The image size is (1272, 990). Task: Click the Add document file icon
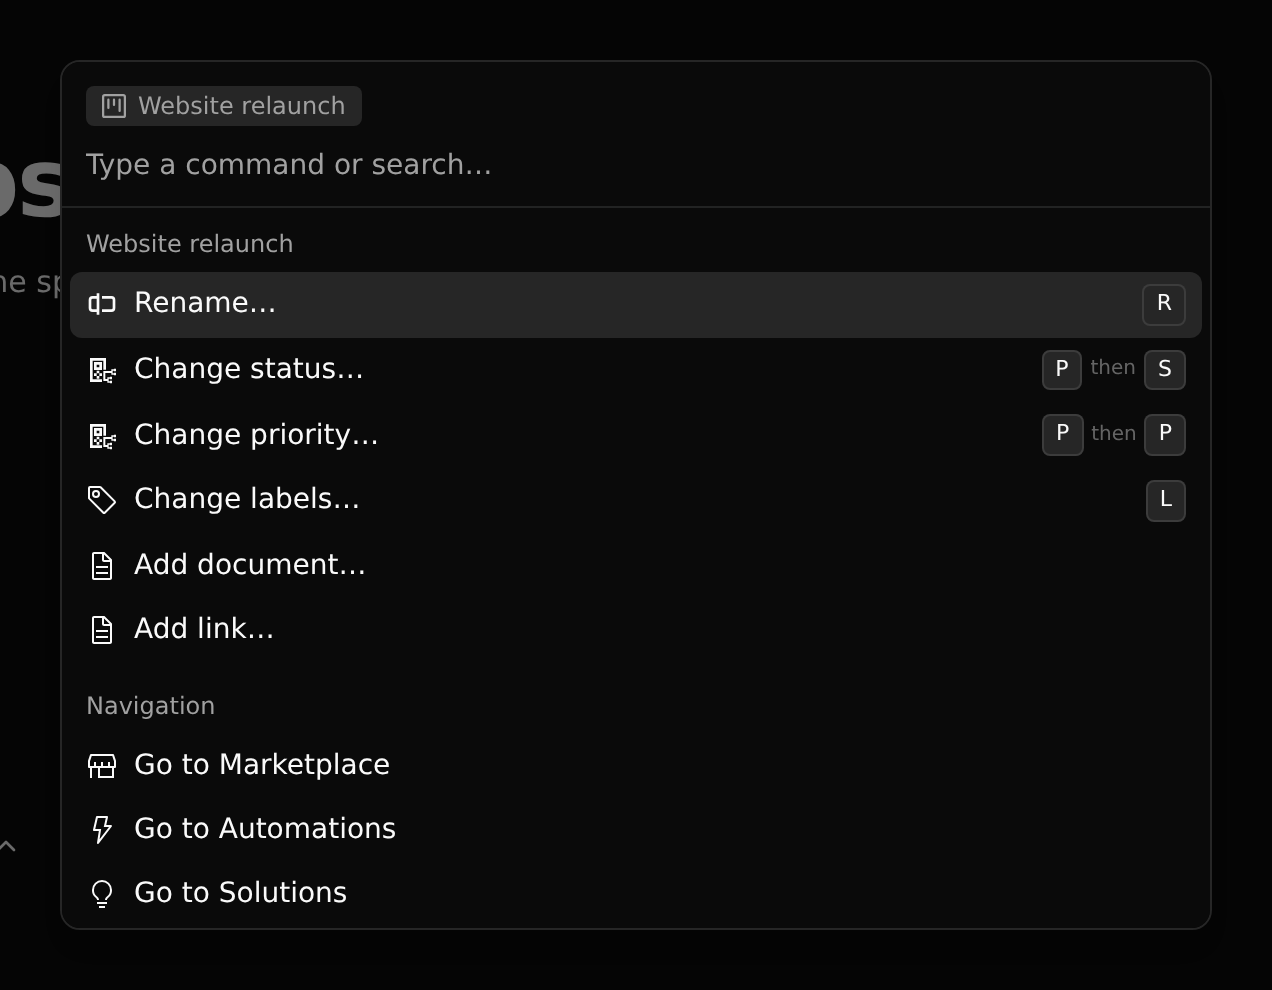coord(102,566)
